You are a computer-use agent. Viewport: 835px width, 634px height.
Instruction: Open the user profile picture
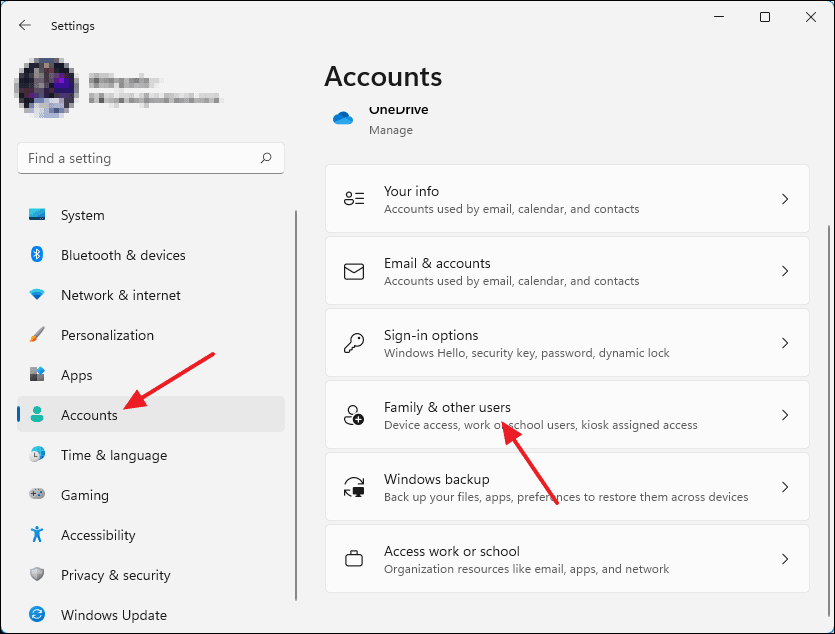[48, 88]
